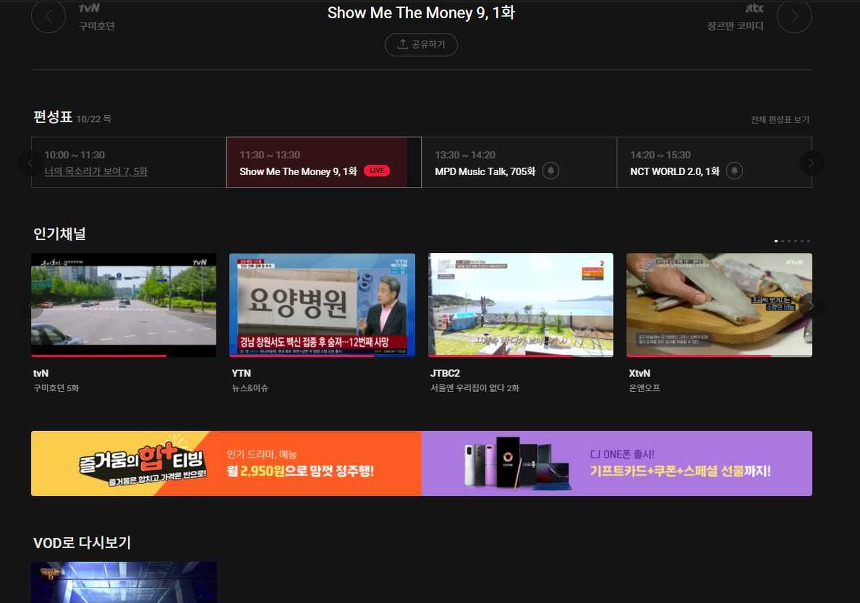Open the XtvN channel thumbnail
This screenshot has height=603, width=860.
pyautogui.click(x=719, y=305)
